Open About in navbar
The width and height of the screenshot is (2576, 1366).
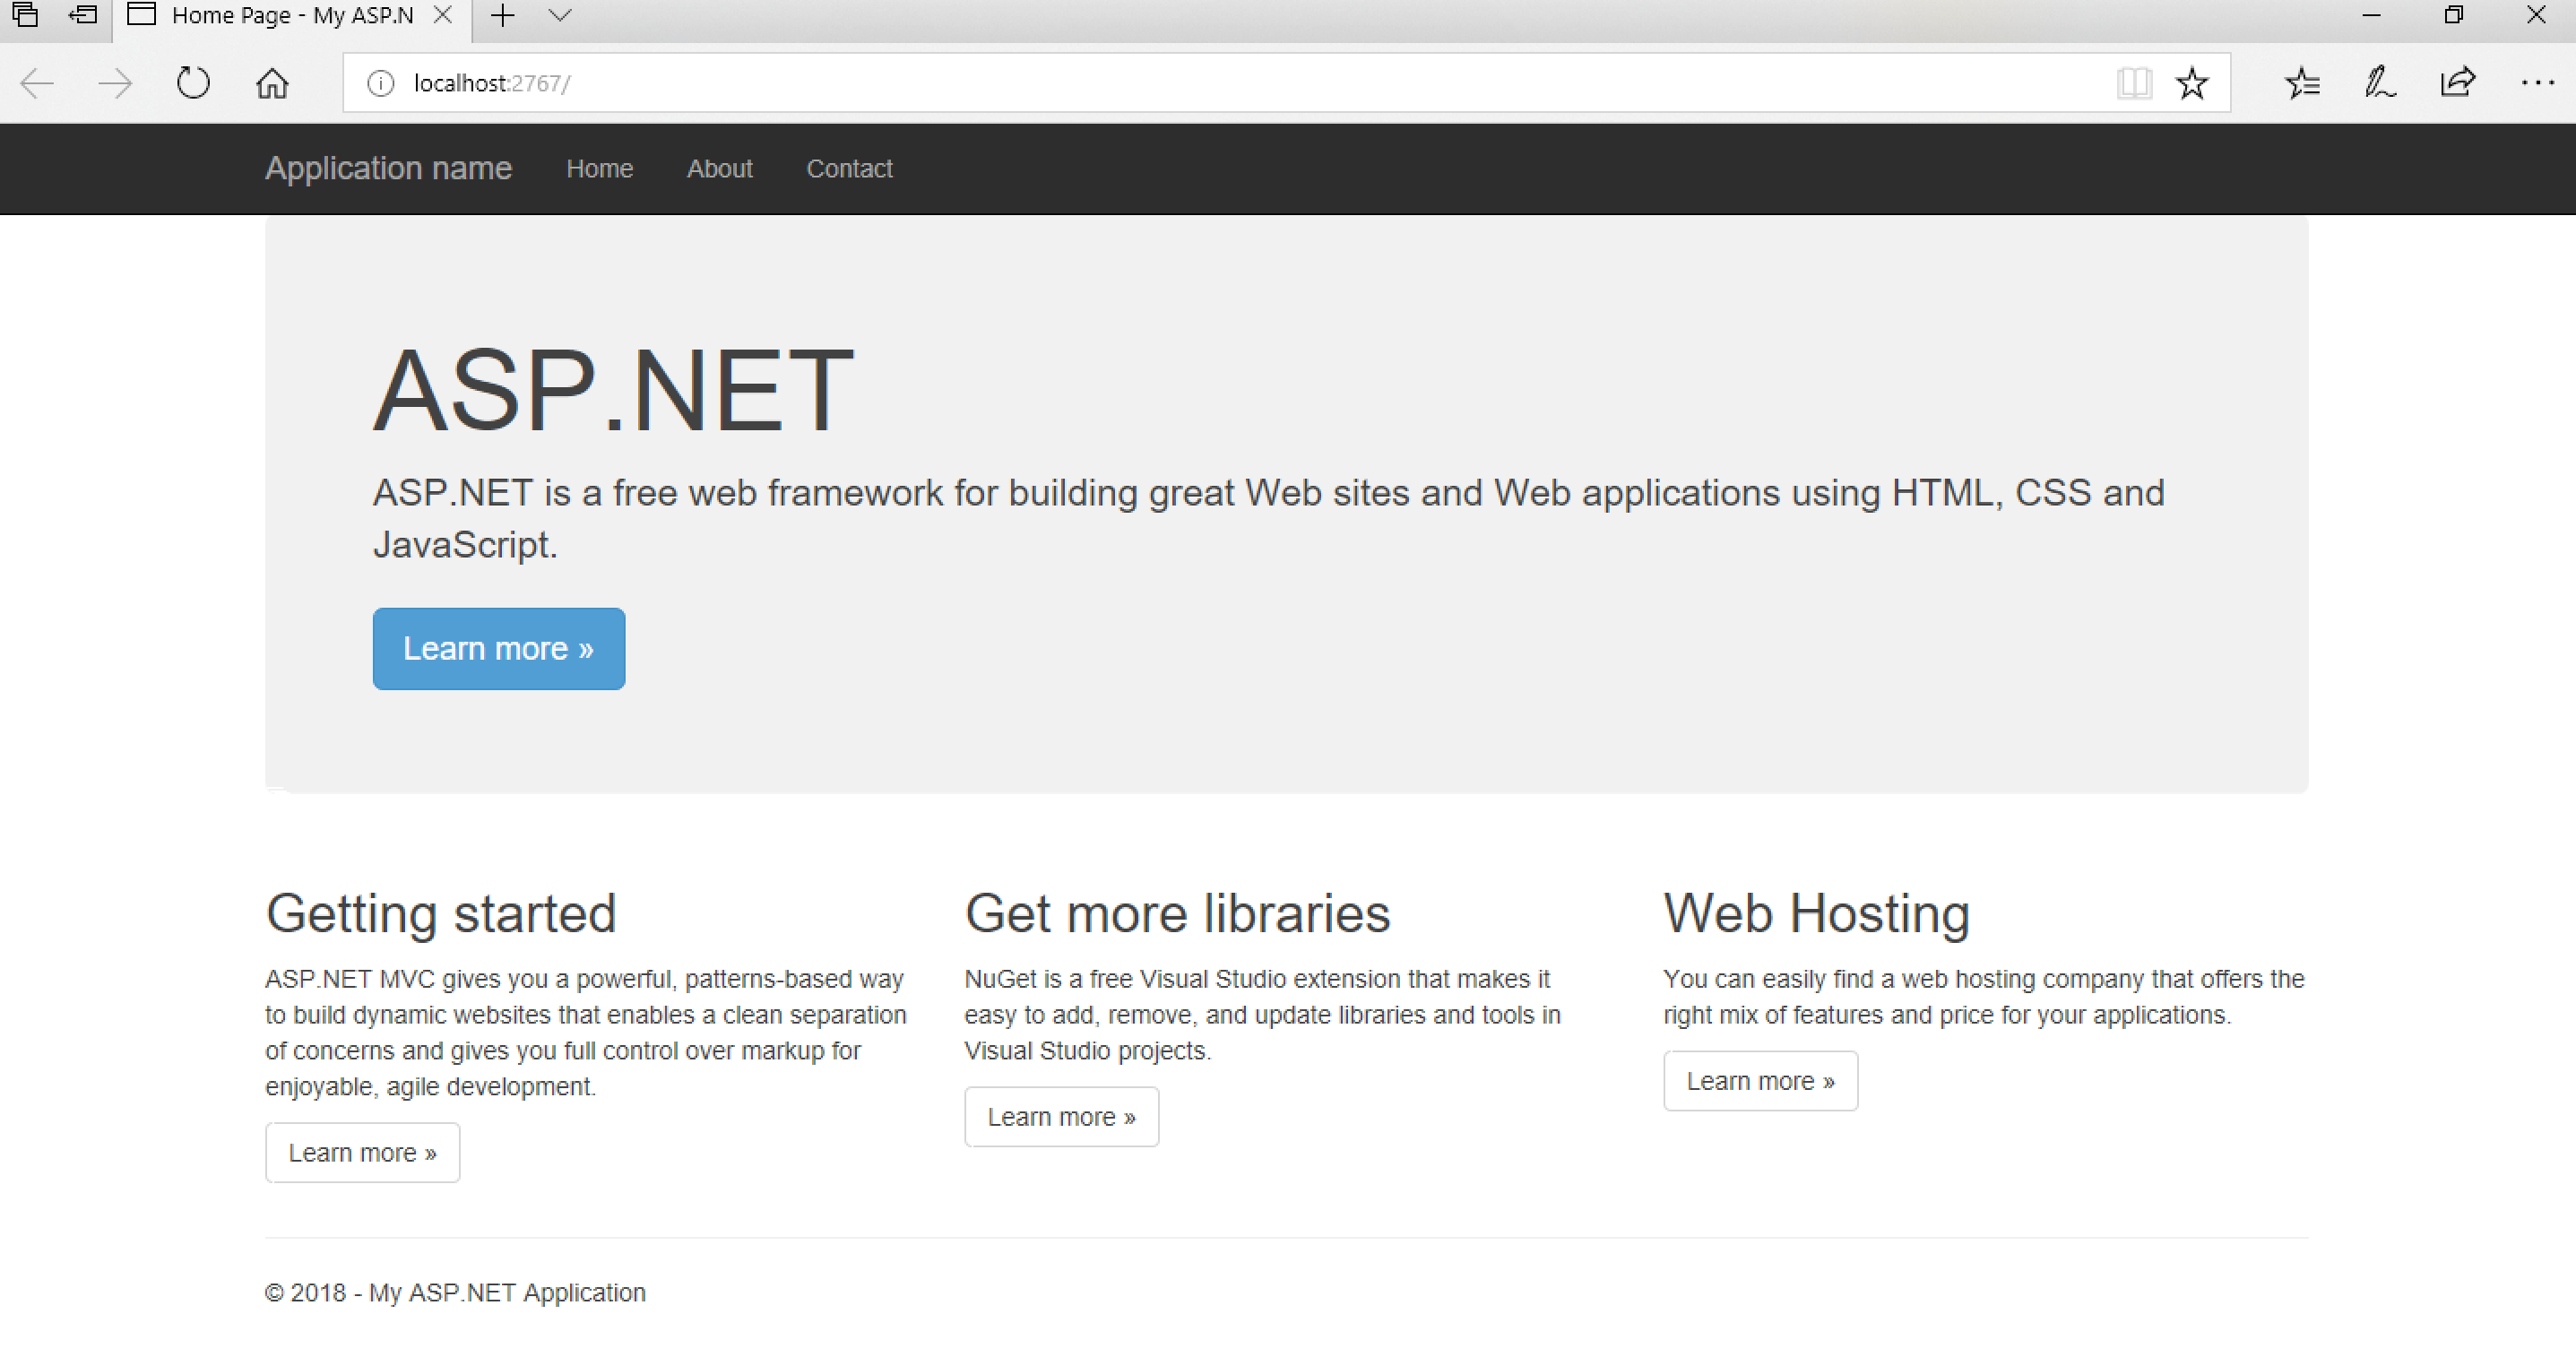719,169
